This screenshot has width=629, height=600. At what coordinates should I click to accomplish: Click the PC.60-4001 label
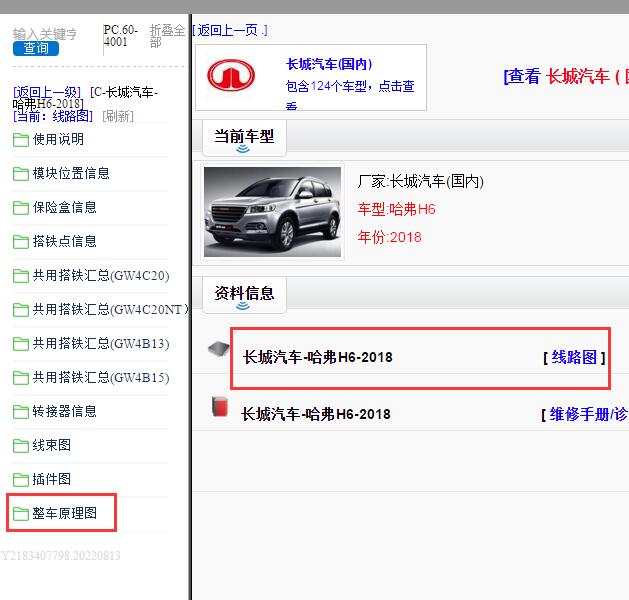pyautogui.click(x=121, y=36)
